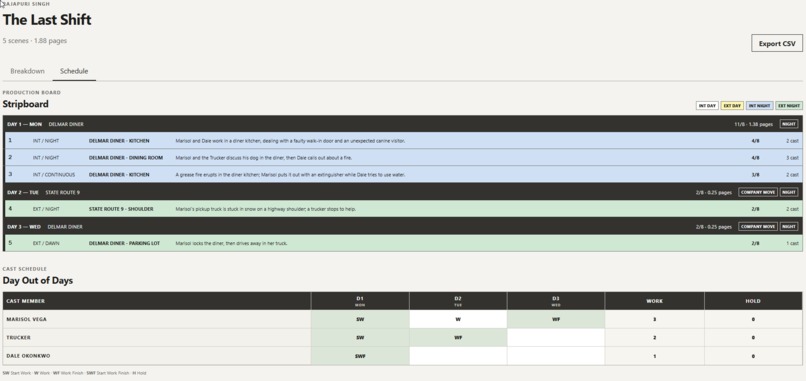Image resolution: width=806 pixels, height=381 pixels.
Task: Click the INT / CONTINUOUS label on scene 3
Action: (x=53, y=175)
